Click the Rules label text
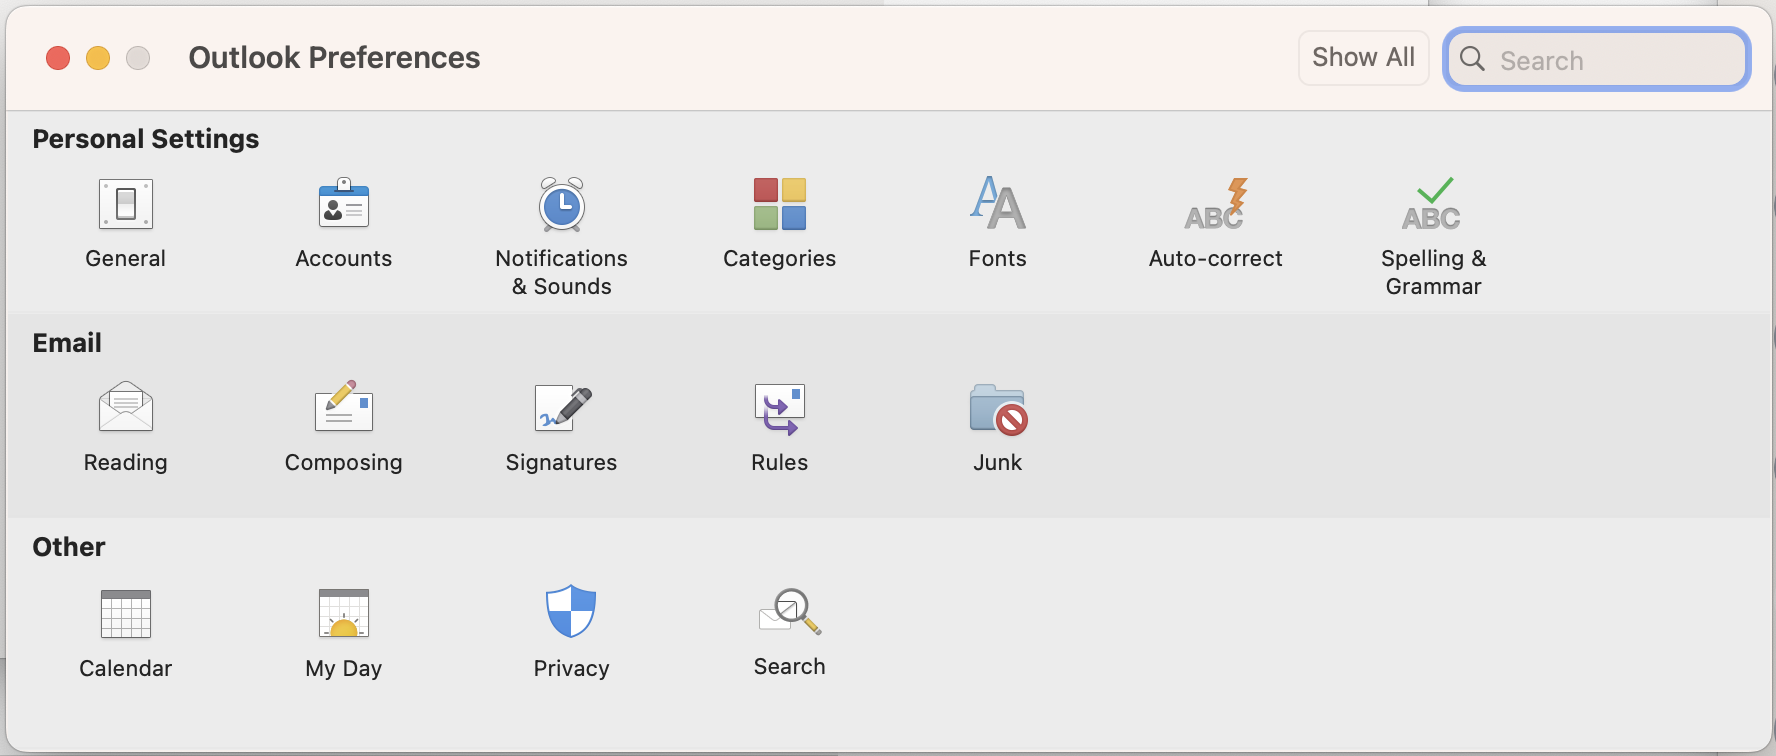This screenshot has width=1776, height=756. 780,462
